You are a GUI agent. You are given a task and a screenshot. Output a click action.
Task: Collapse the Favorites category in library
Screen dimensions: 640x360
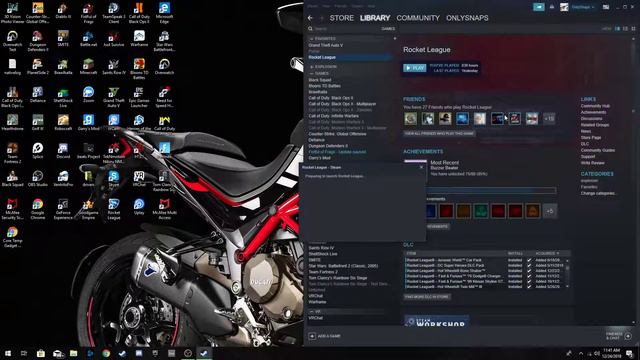311,39
